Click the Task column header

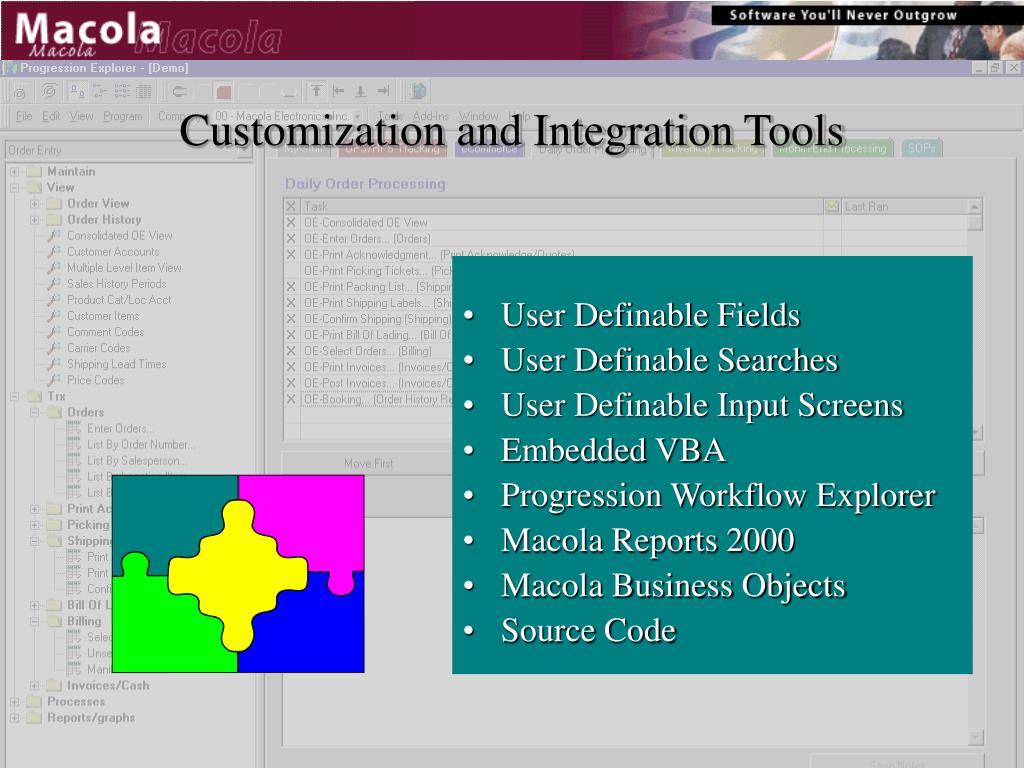[561, 206]
